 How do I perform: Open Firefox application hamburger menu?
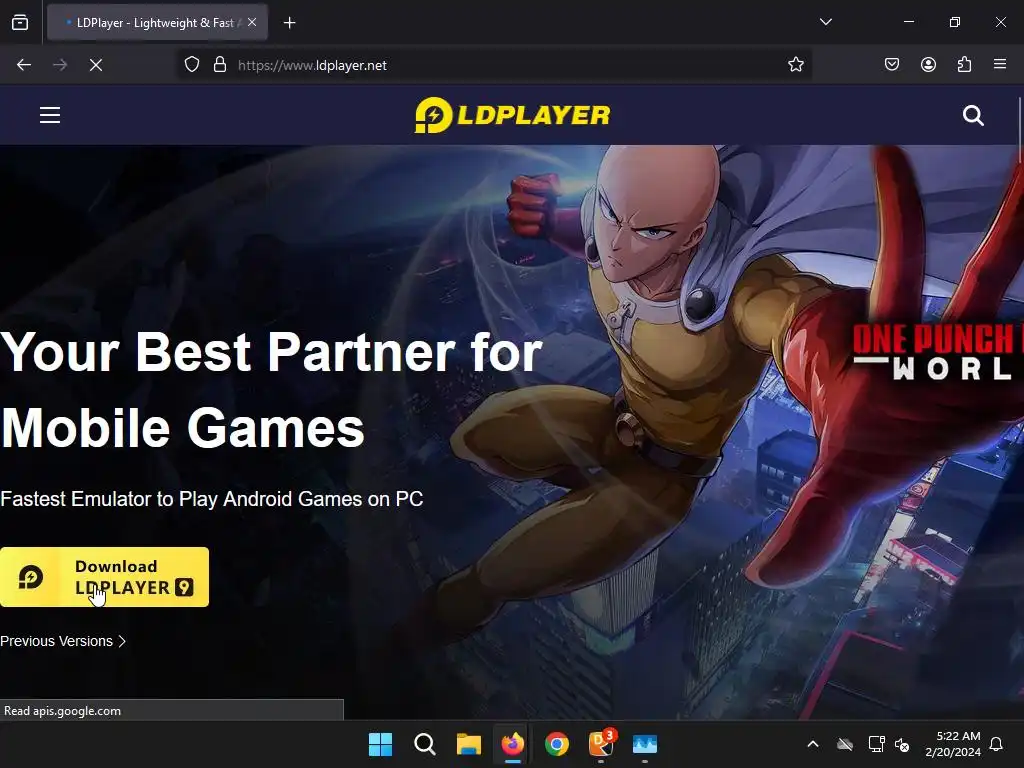click(x=1000, y=65)
